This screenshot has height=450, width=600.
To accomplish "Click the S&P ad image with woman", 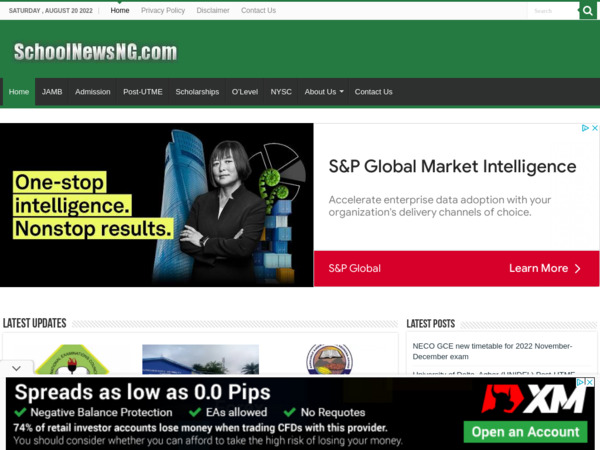I will click(157, 205).
